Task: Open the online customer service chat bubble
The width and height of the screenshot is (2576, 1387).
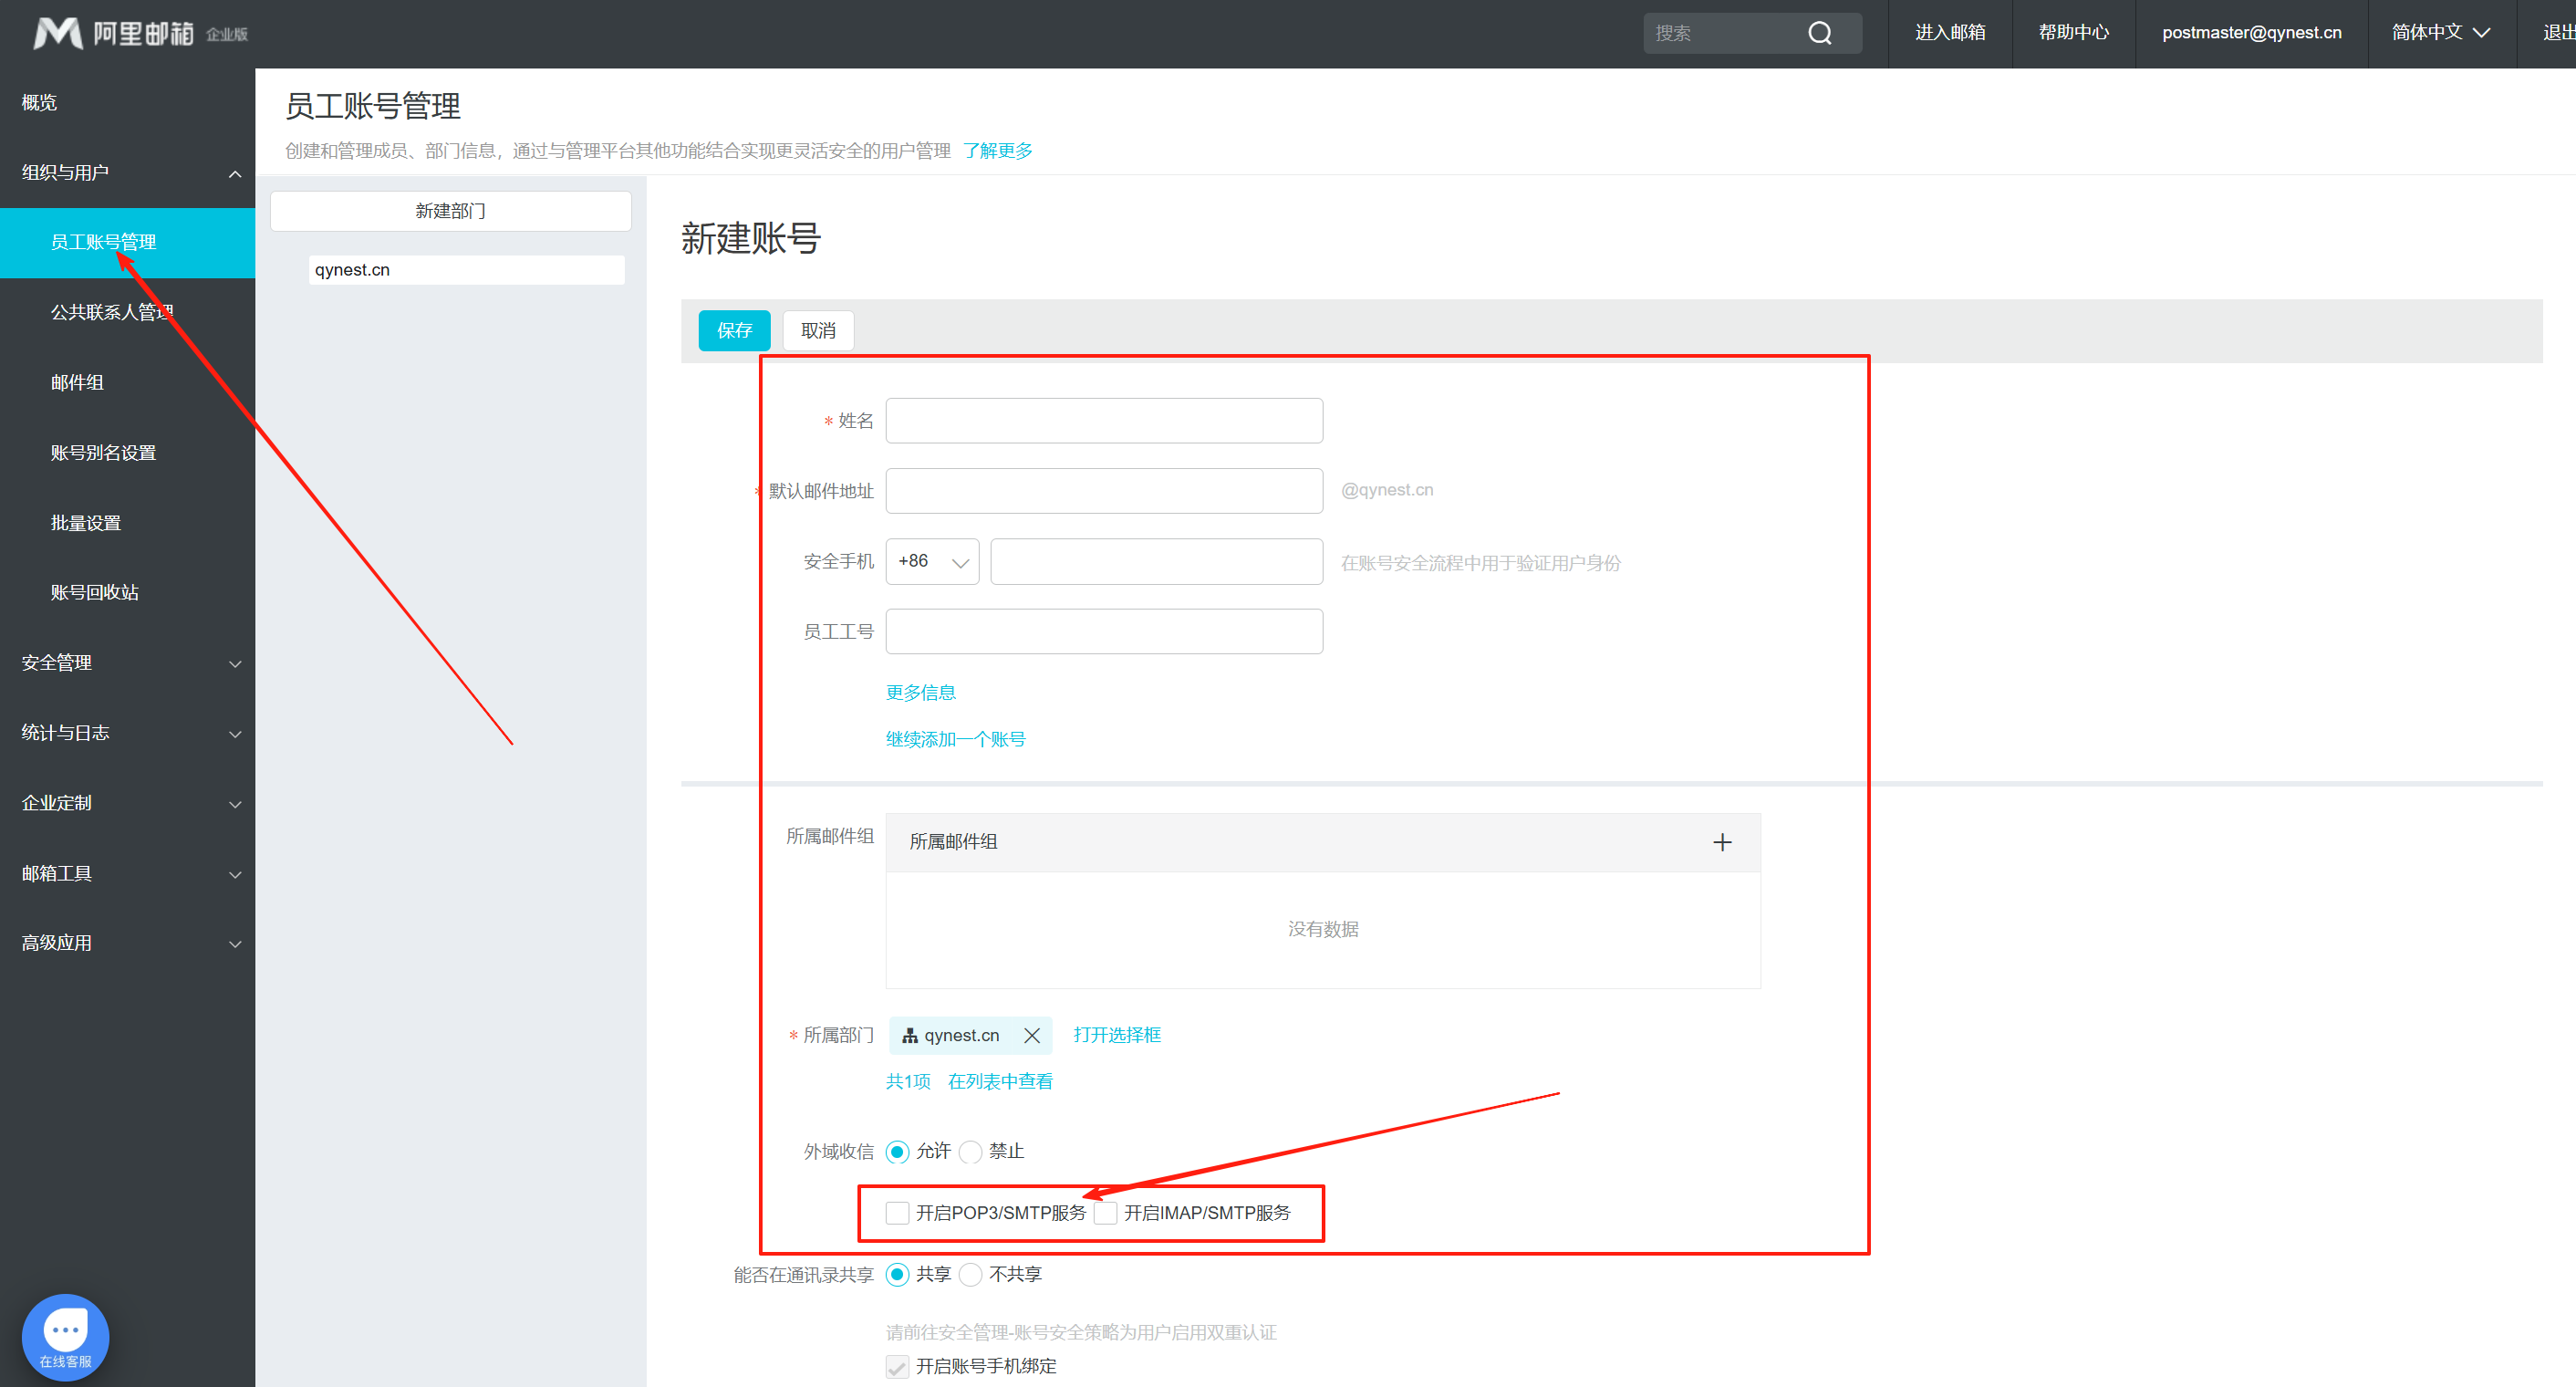Action: (x=65, y=1336)
